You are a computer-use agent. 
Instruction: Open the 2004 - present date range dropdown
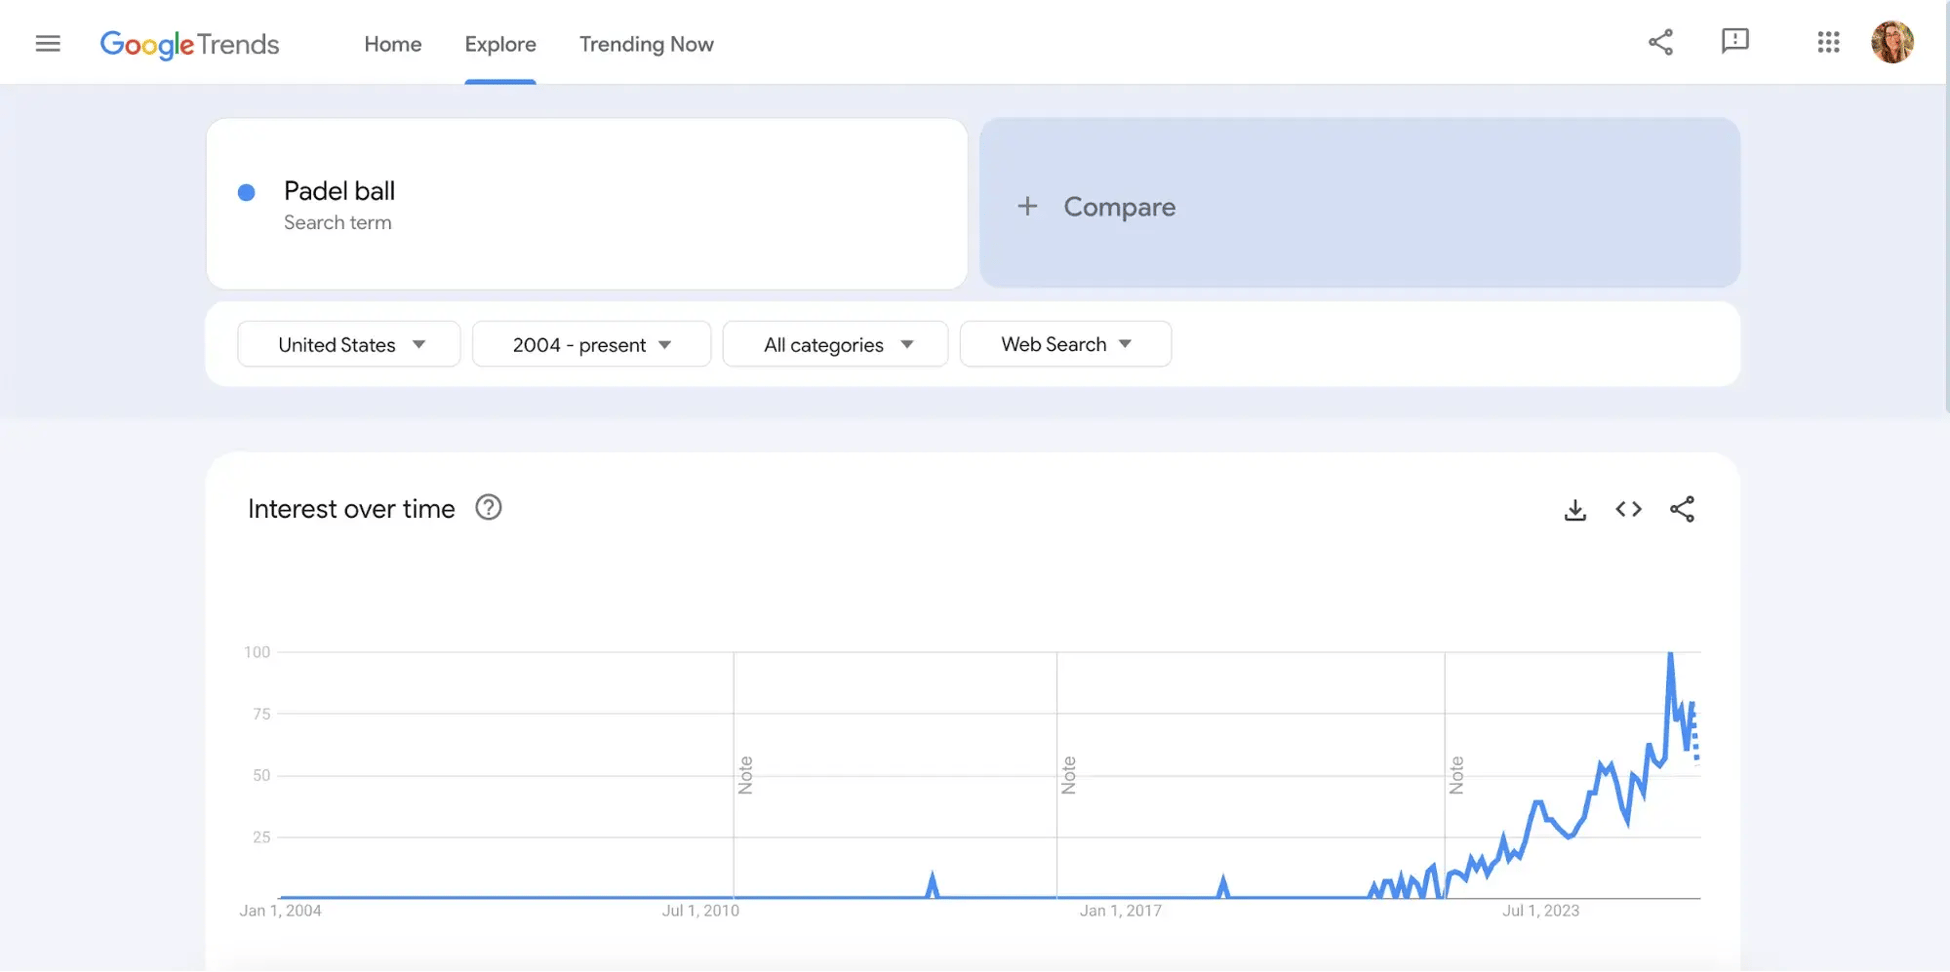point(591,344)
